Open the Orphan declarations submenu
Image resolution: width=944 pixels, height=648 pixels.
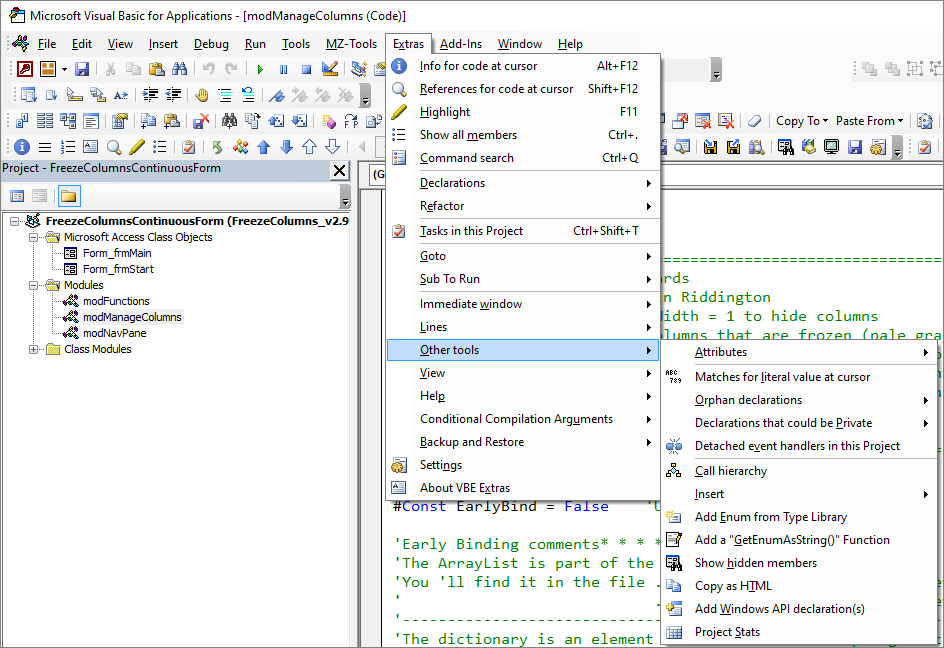tap(800, 400)
